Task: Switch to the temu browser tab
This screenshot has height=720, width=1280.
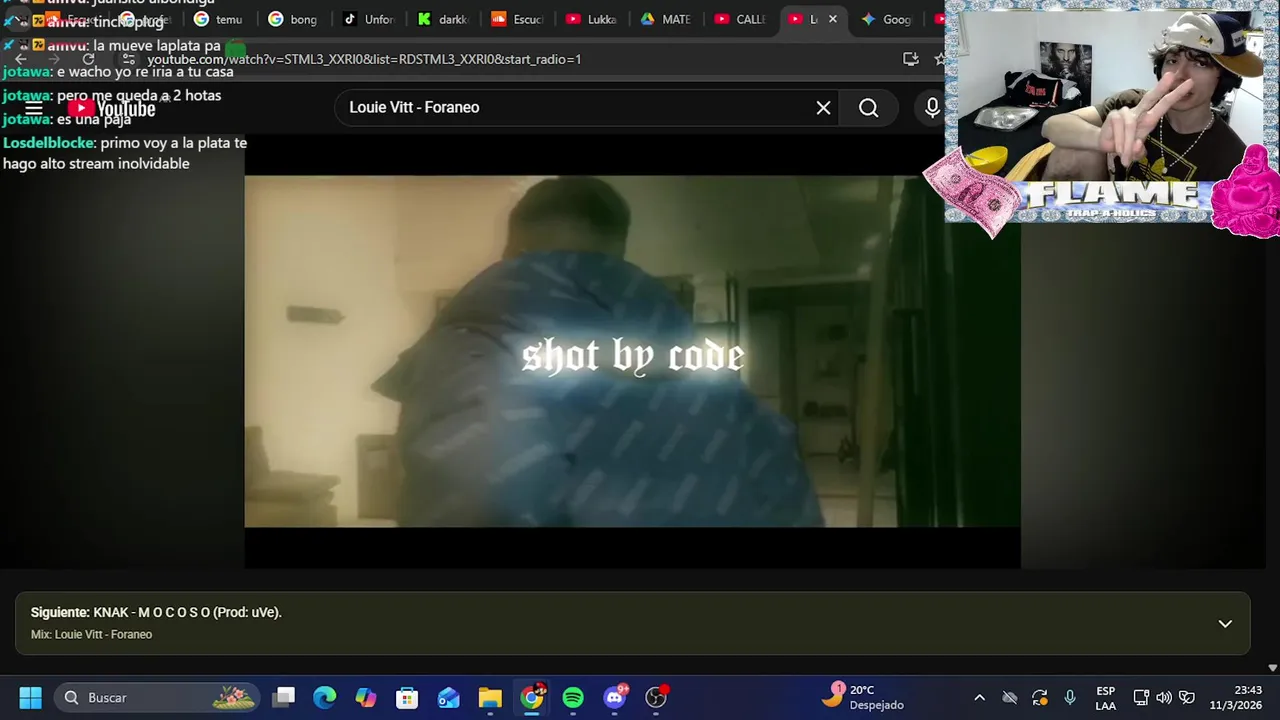Action: (x=218, y=19)
